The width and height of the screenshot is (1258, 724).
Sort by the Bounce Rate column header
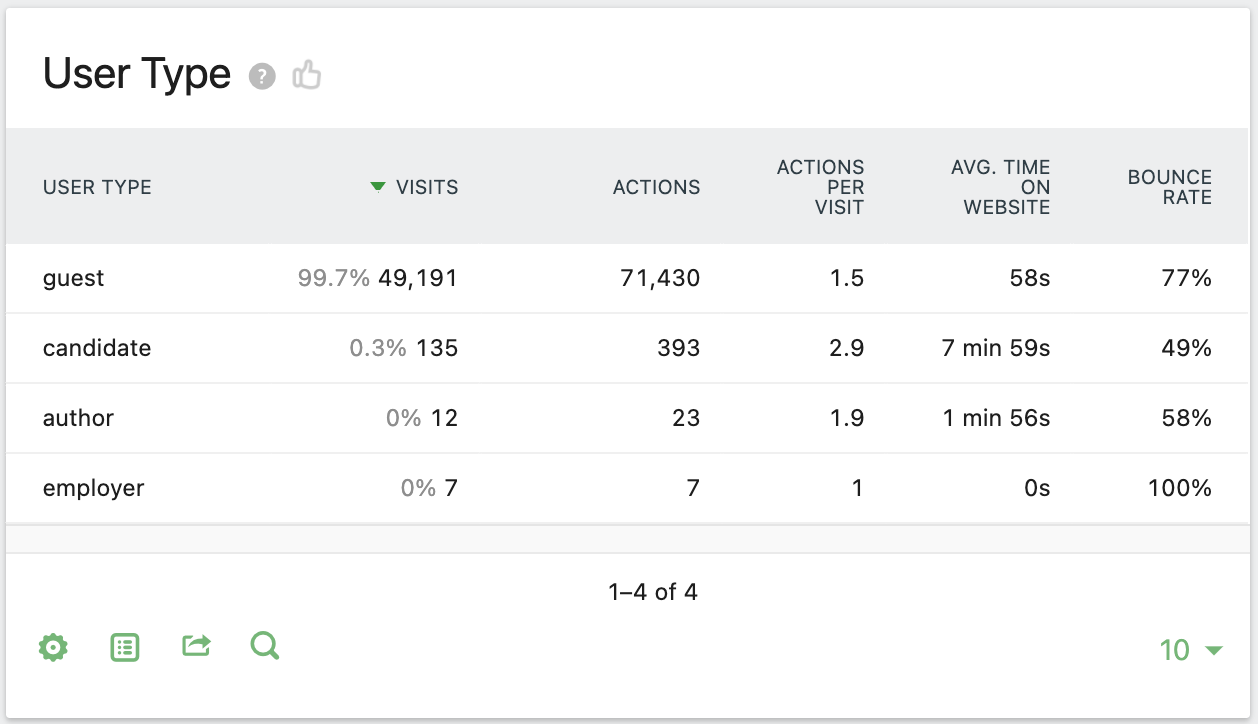tap(1169, 187)
